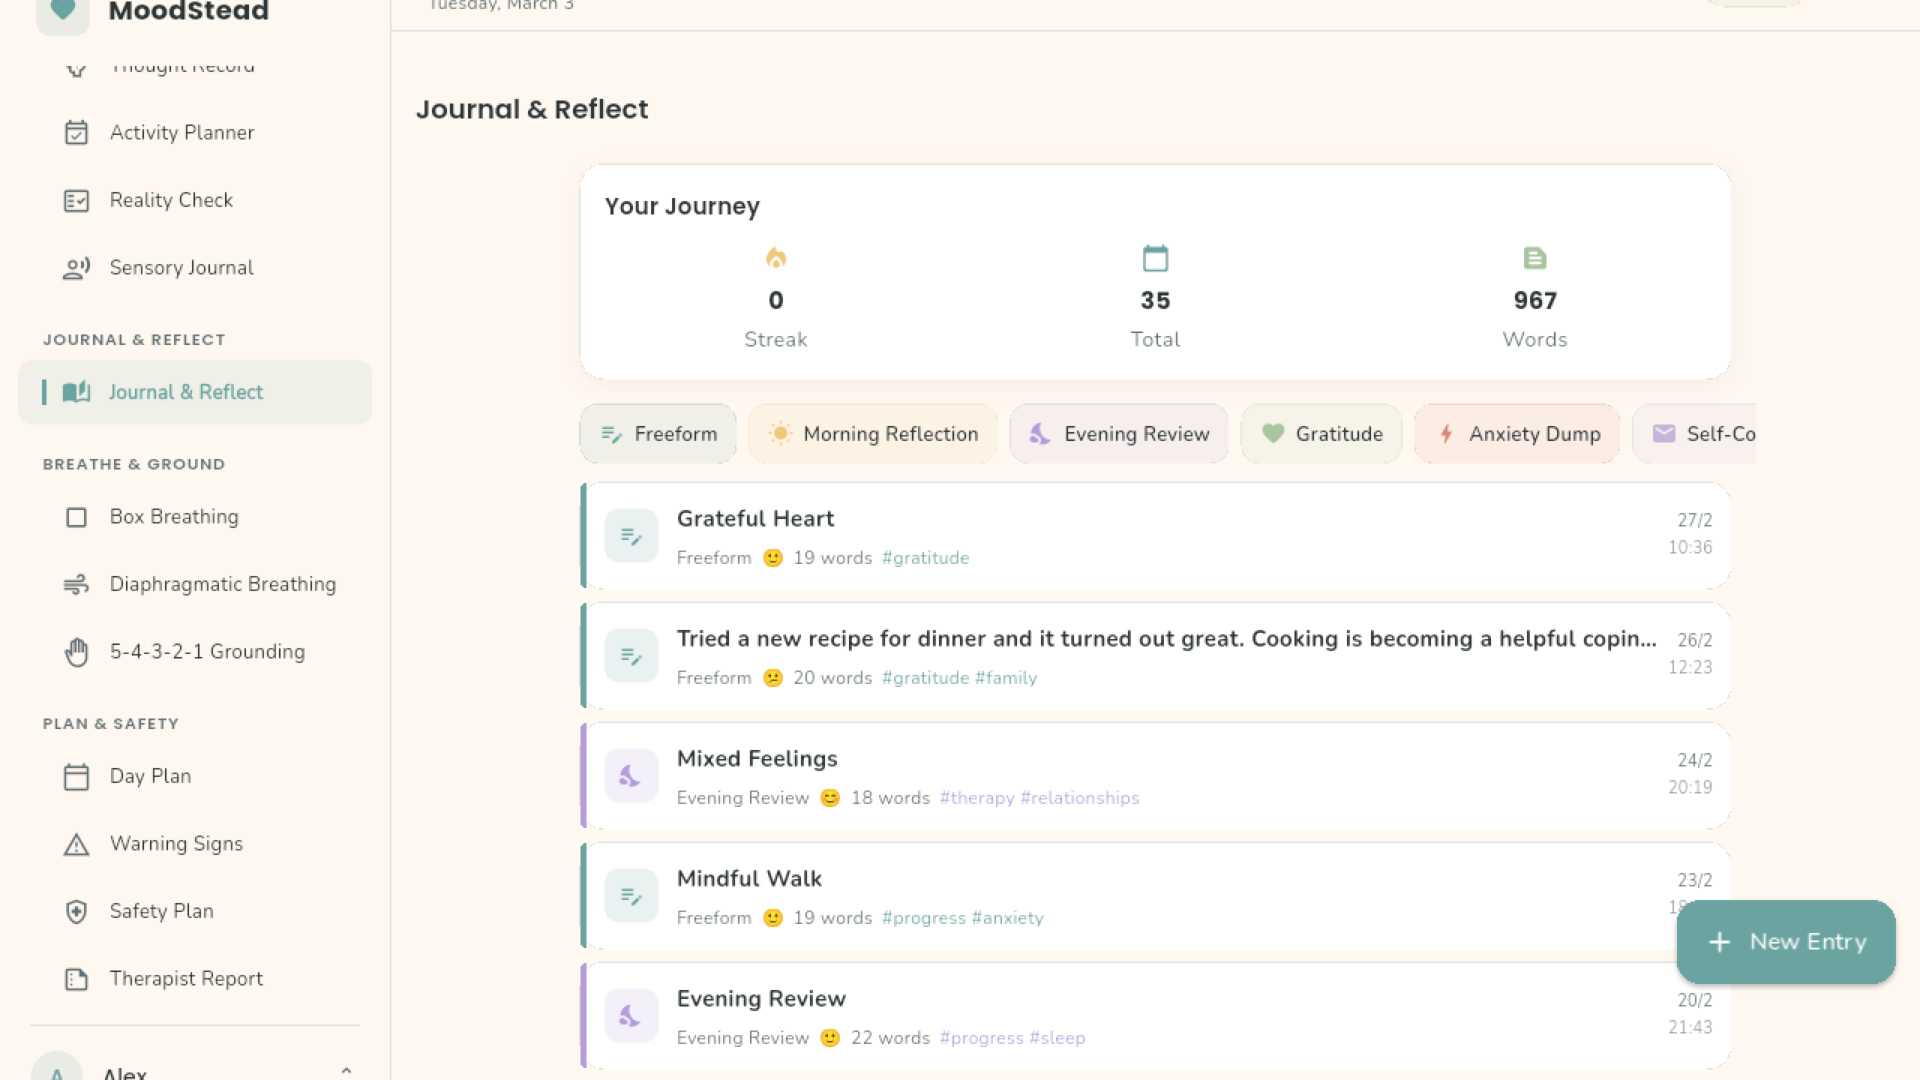Image resolution: width=1920 pixels, height=1080 pixels.
Task: Click the Reality Check checklist icon
Action: (76, 201)
